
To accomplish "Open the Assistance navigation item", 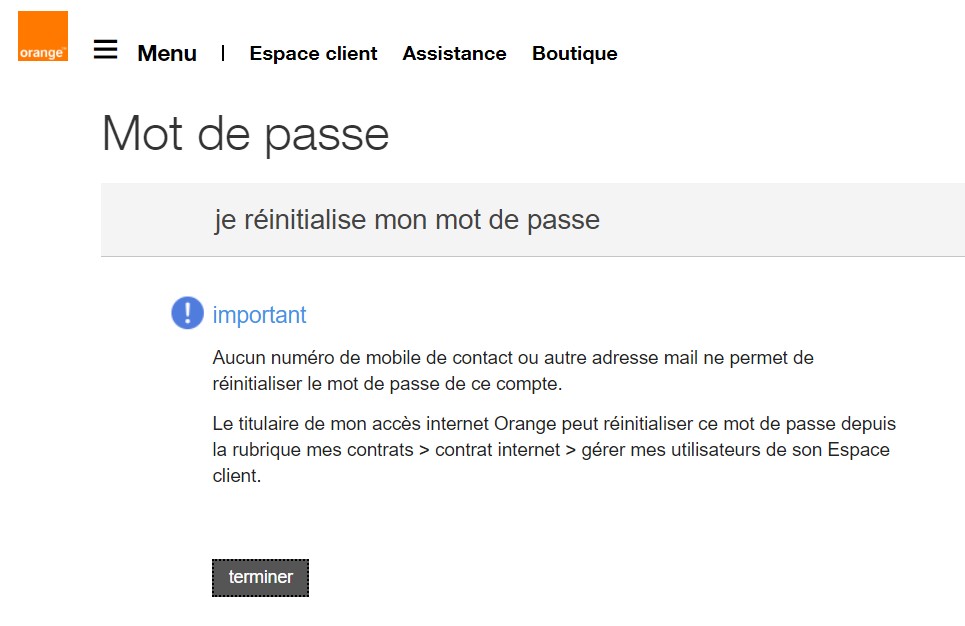I will pos(454,54).
